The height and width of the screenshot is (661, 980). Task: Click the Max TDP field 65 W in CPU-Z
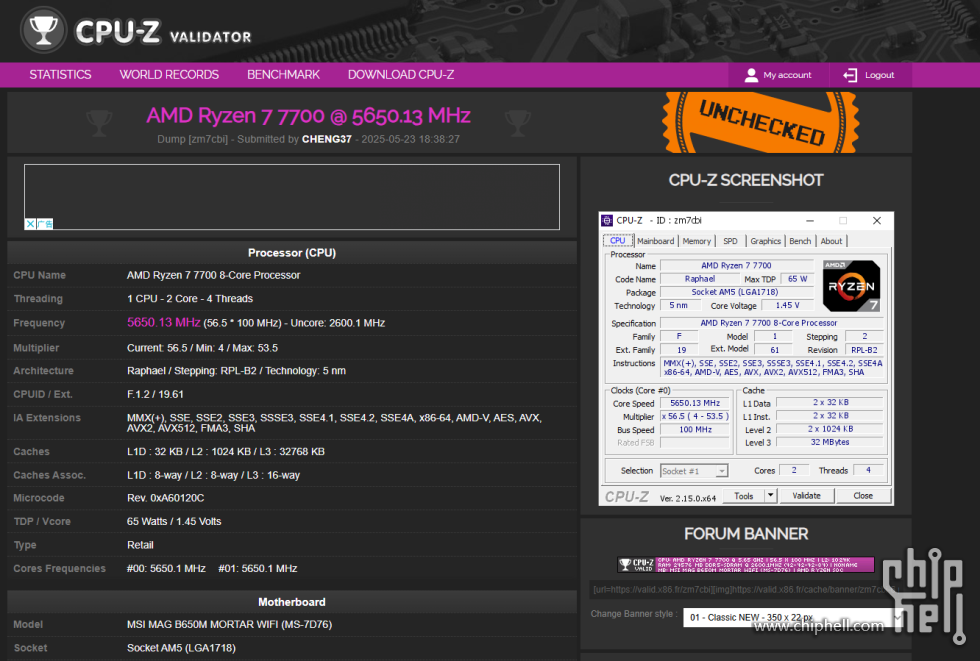(797, 279)
